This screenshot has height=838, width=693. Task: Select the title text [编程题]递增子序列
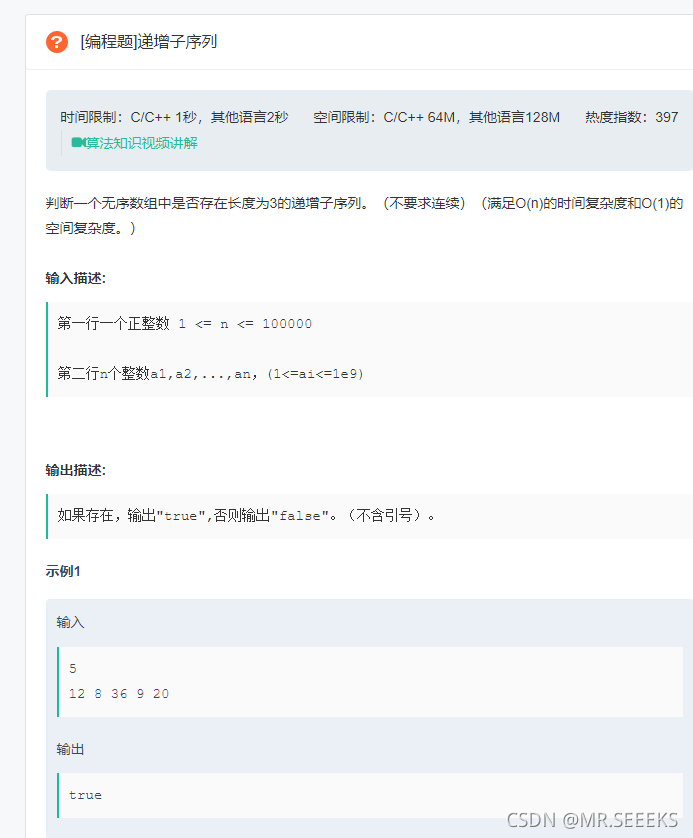point(149,42)
